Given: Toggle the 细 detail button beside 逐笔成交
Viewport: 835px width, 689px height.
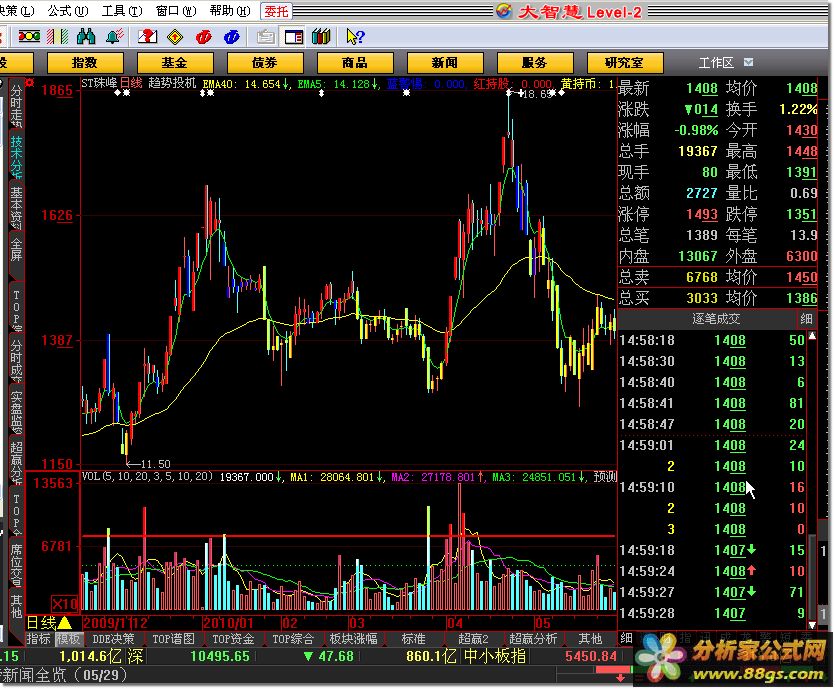Looking at the screenshot, I should (806, 319).
